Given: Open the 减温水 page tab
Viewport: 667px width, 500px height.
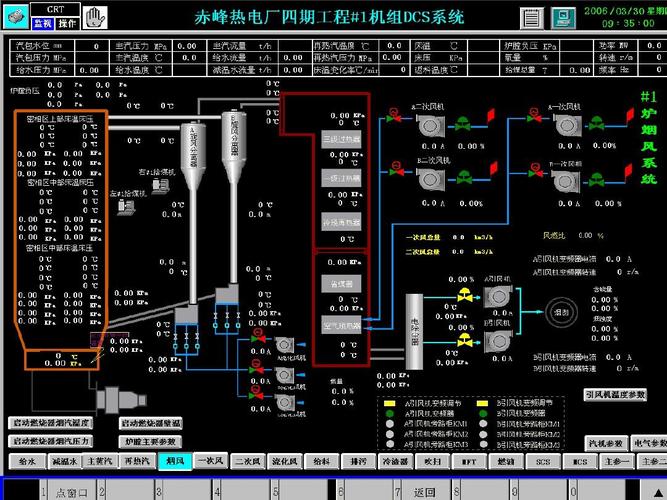Looking at the screenshot, I should [65, 461].
